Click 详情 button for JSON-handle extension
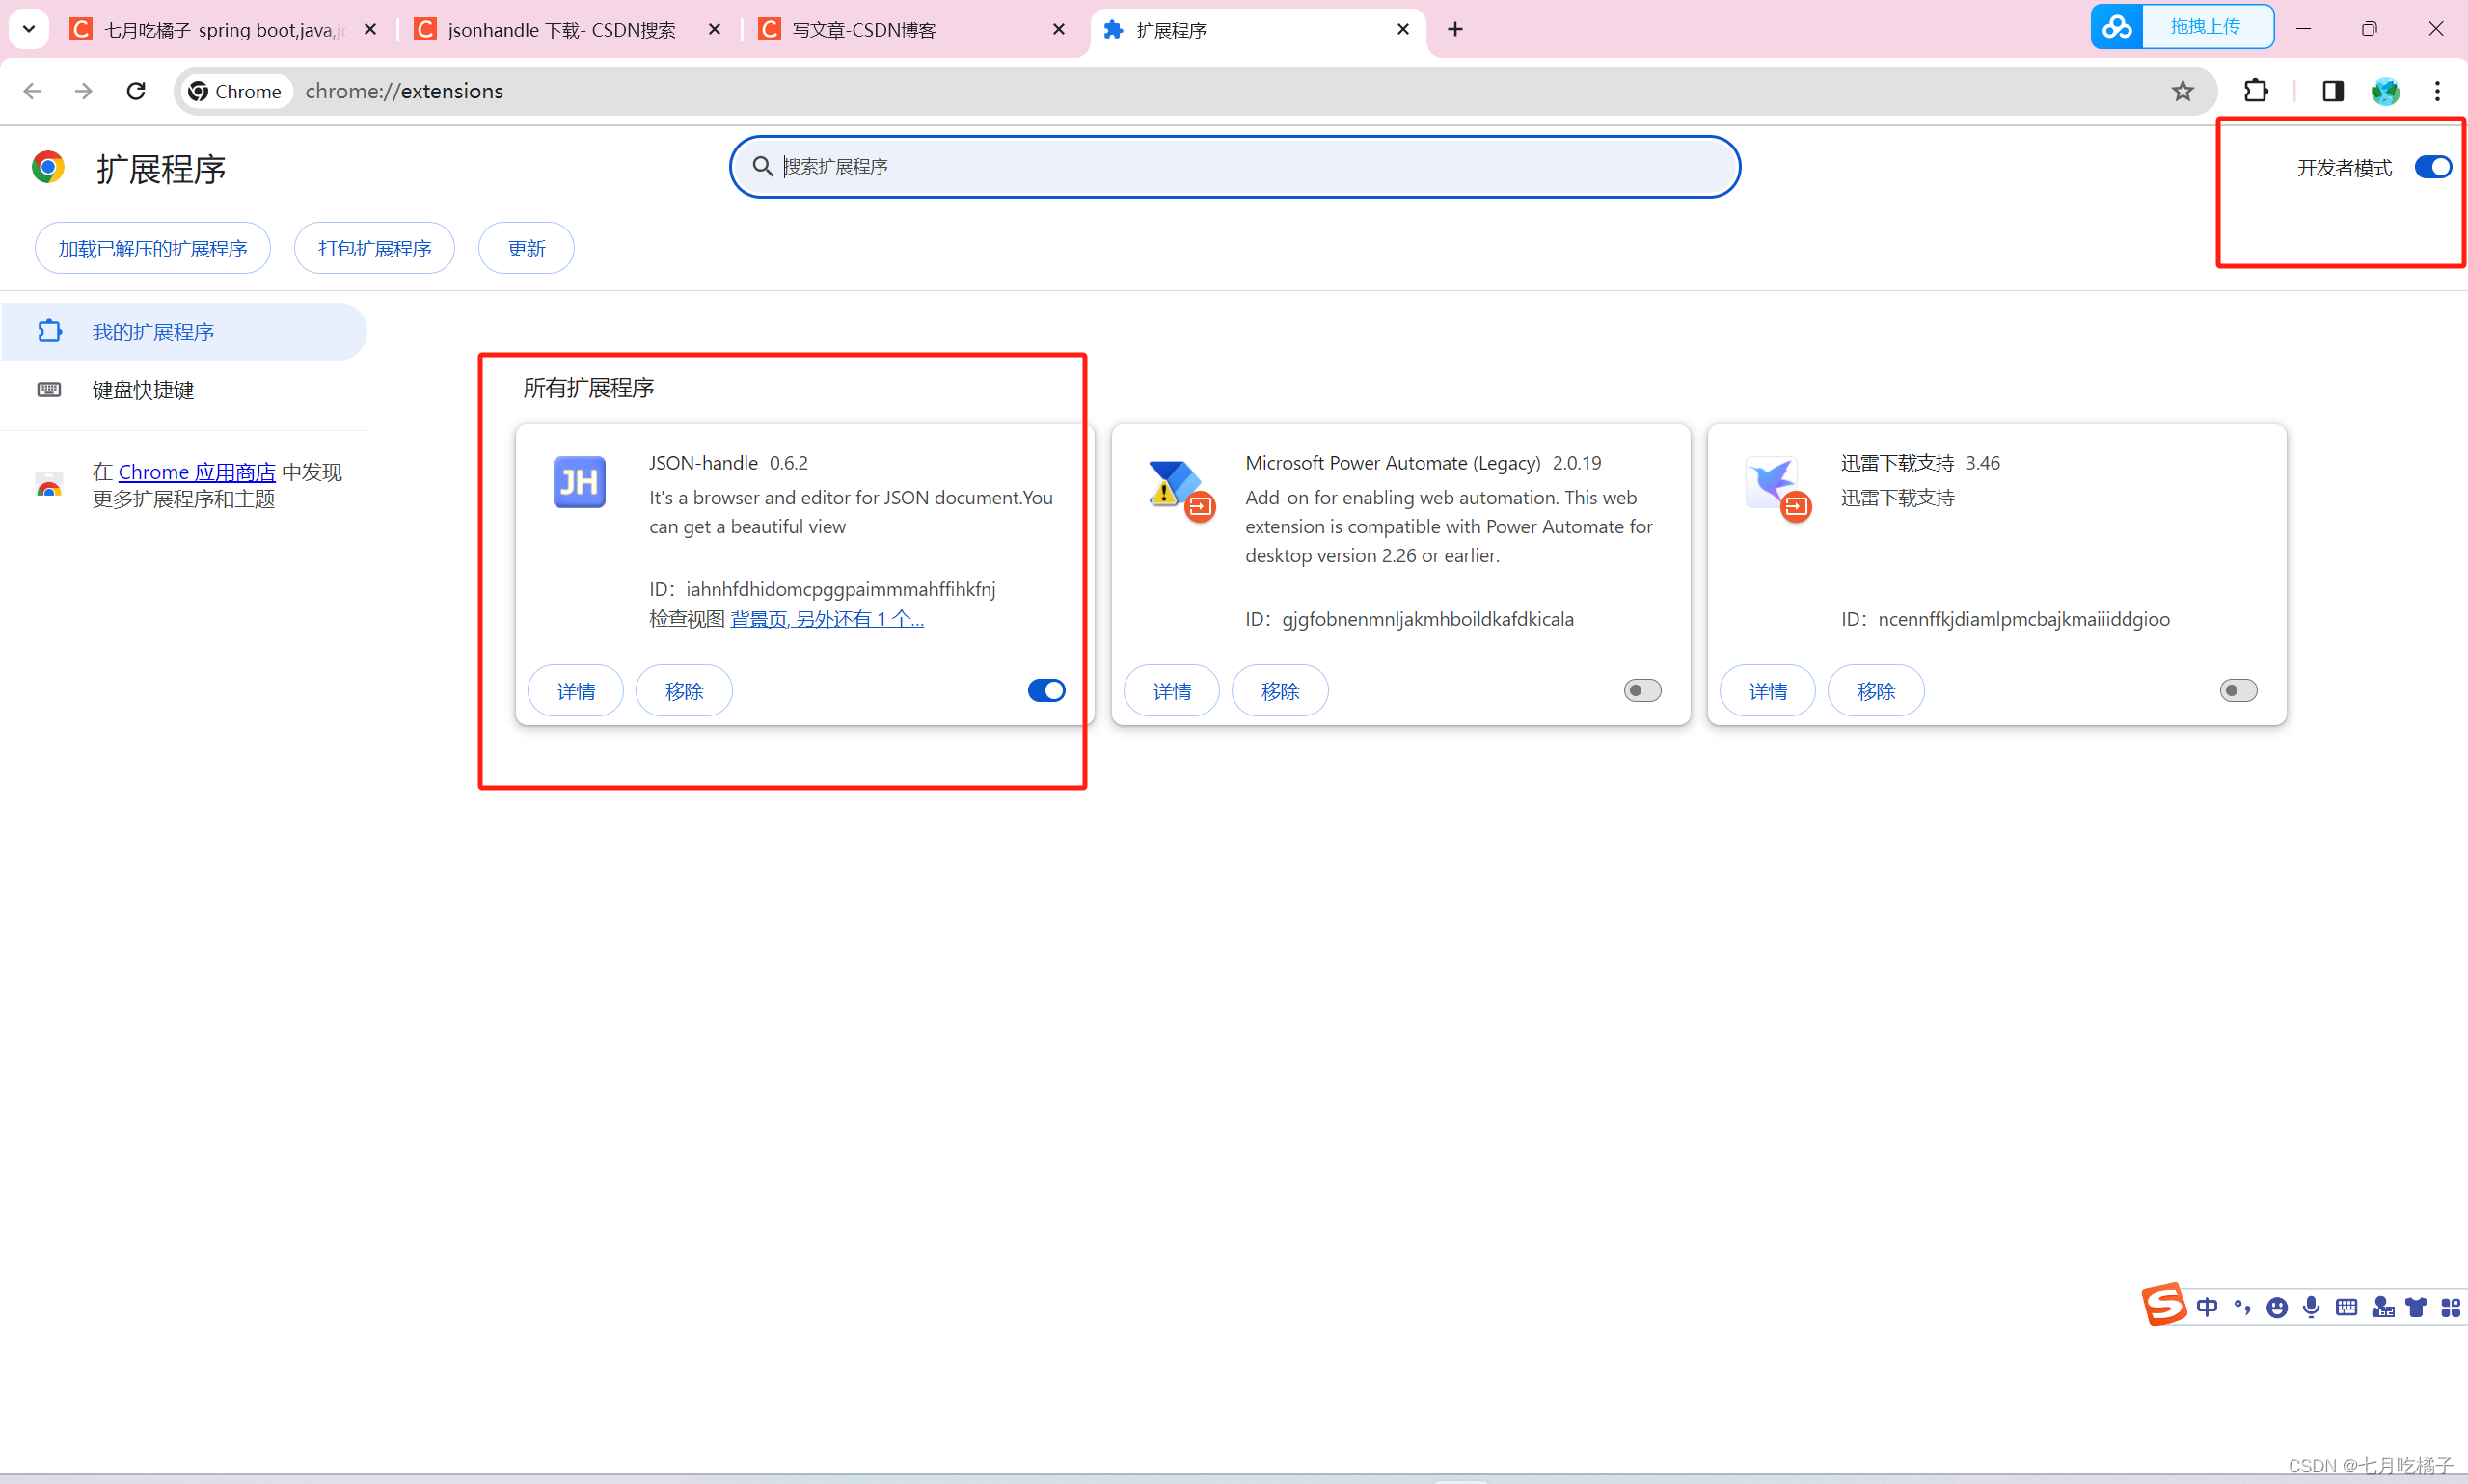This screenshot has width=2468, height=1484. coord(575,690)
